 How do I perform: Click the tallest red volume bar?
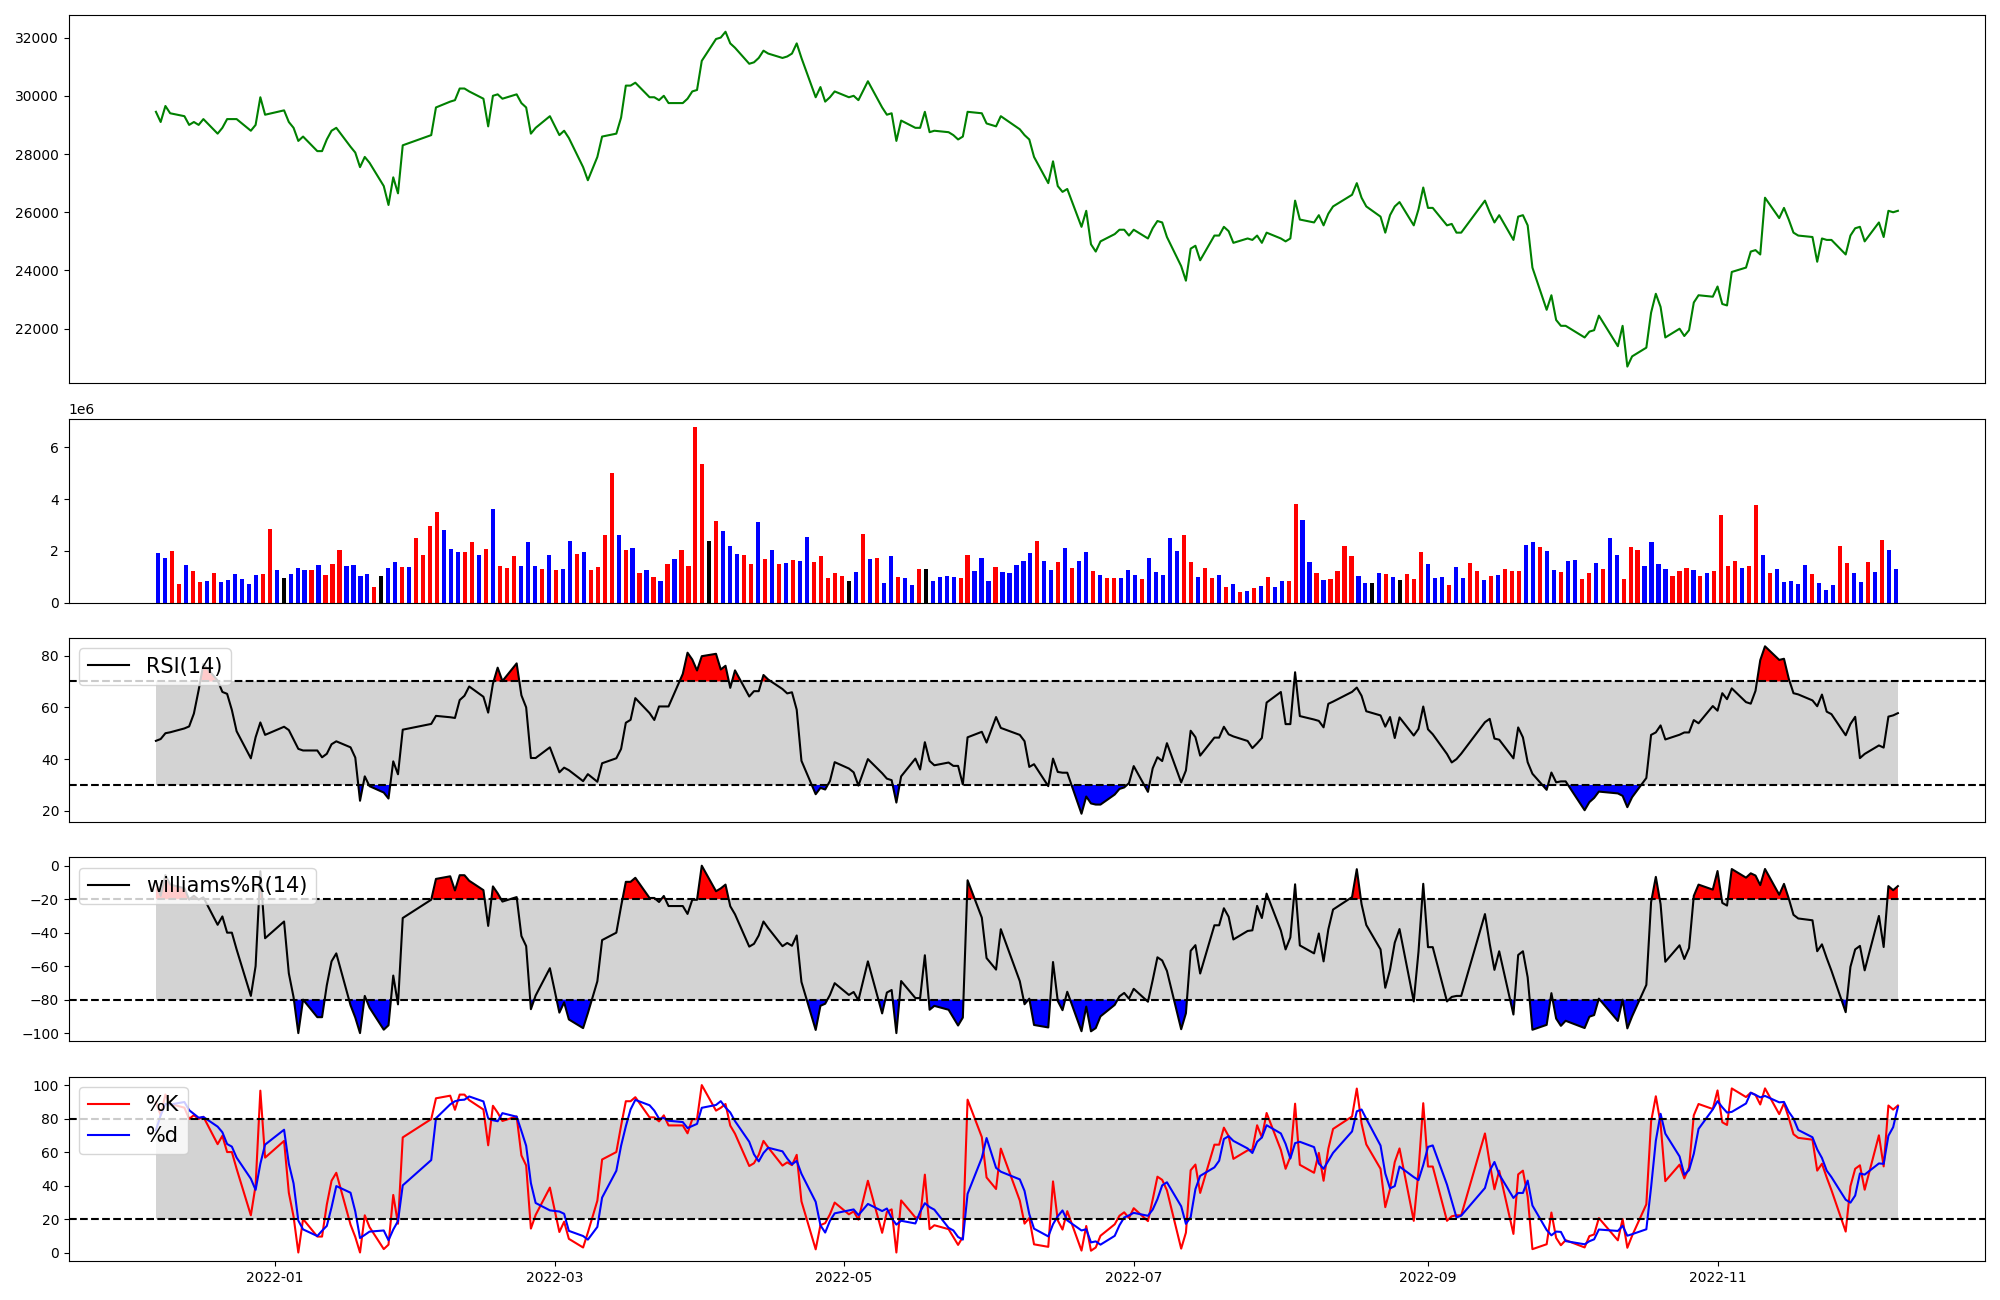(x=695, y=515)
